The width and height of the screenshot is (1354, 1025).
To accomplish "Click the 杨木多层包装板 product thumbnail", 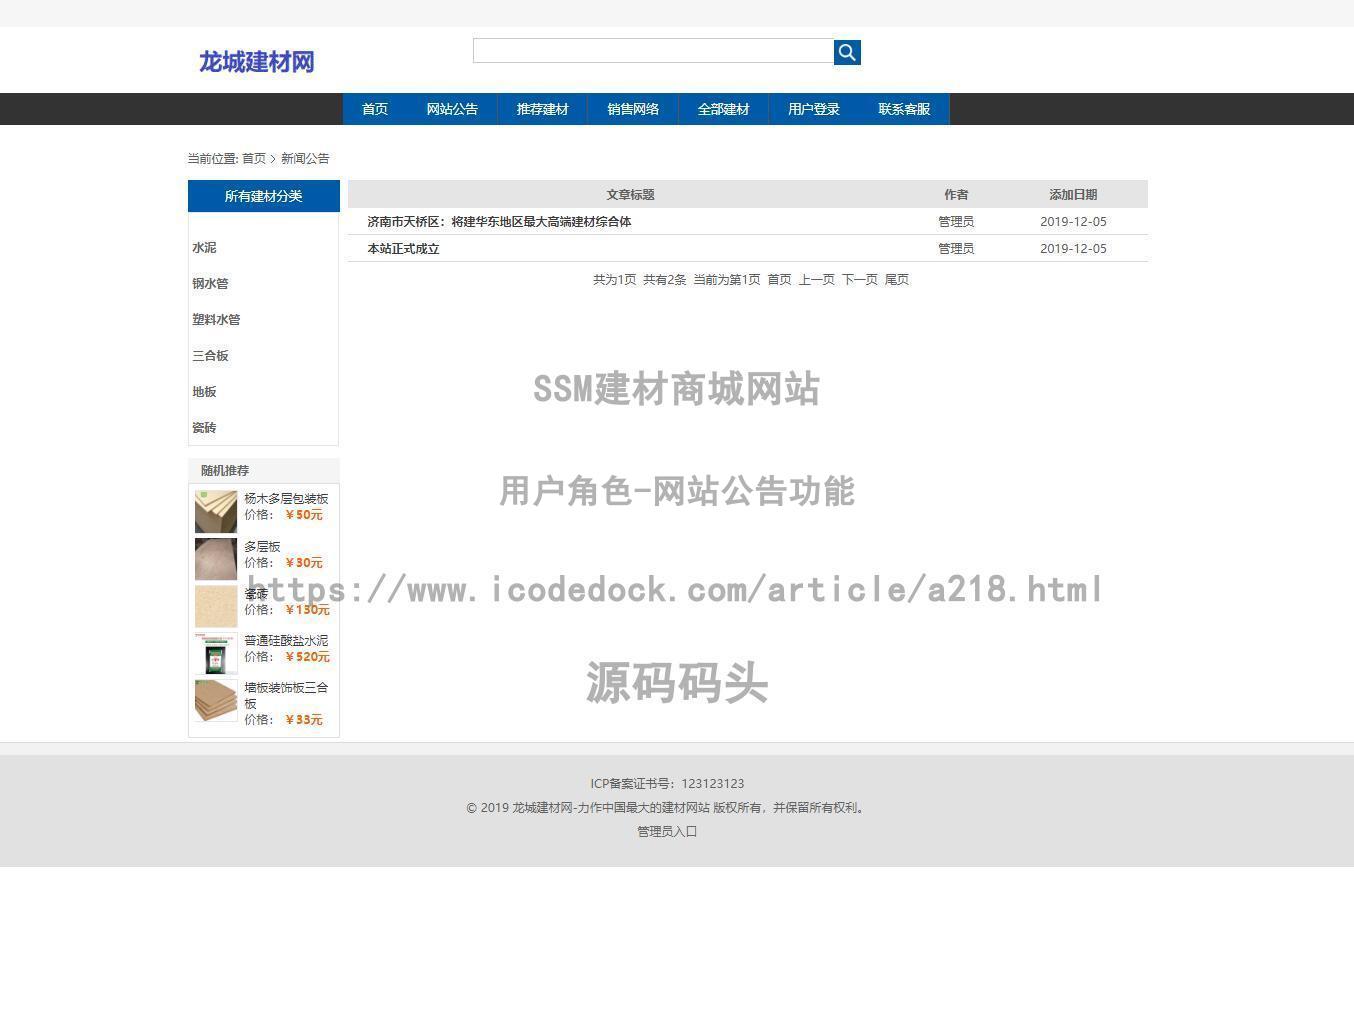I will click(x=215, y=510).
